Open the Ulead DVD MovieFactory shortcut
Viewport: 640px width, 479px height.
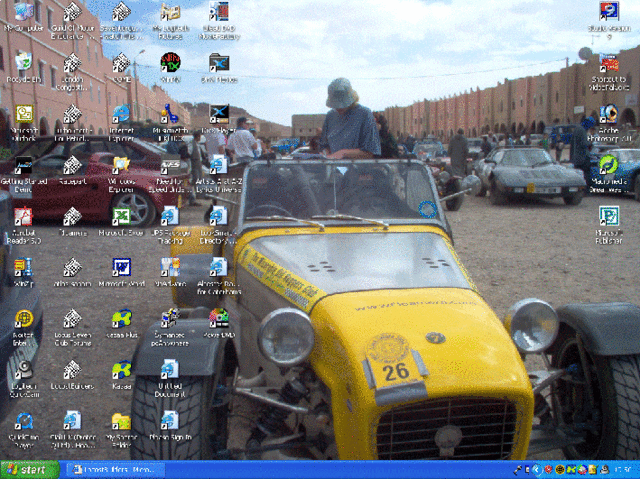(218, 13)
